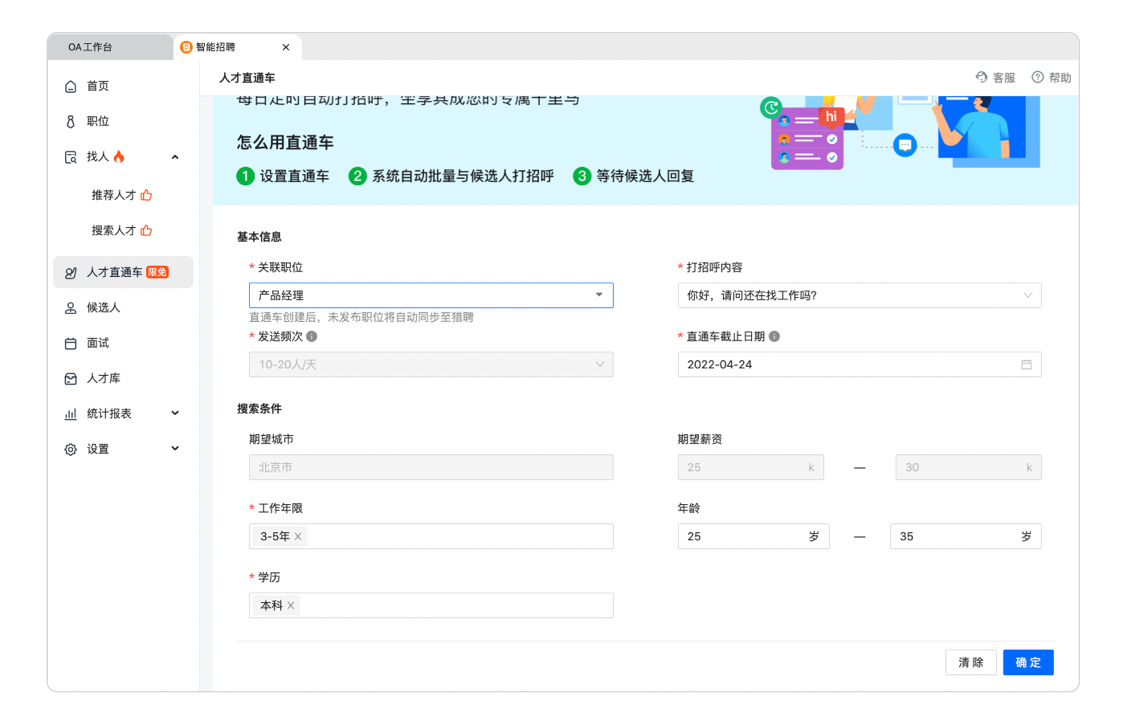Screen dimensions: 1125x726
Task: Remove the 本科 education tag
Action: pos(291,606)
